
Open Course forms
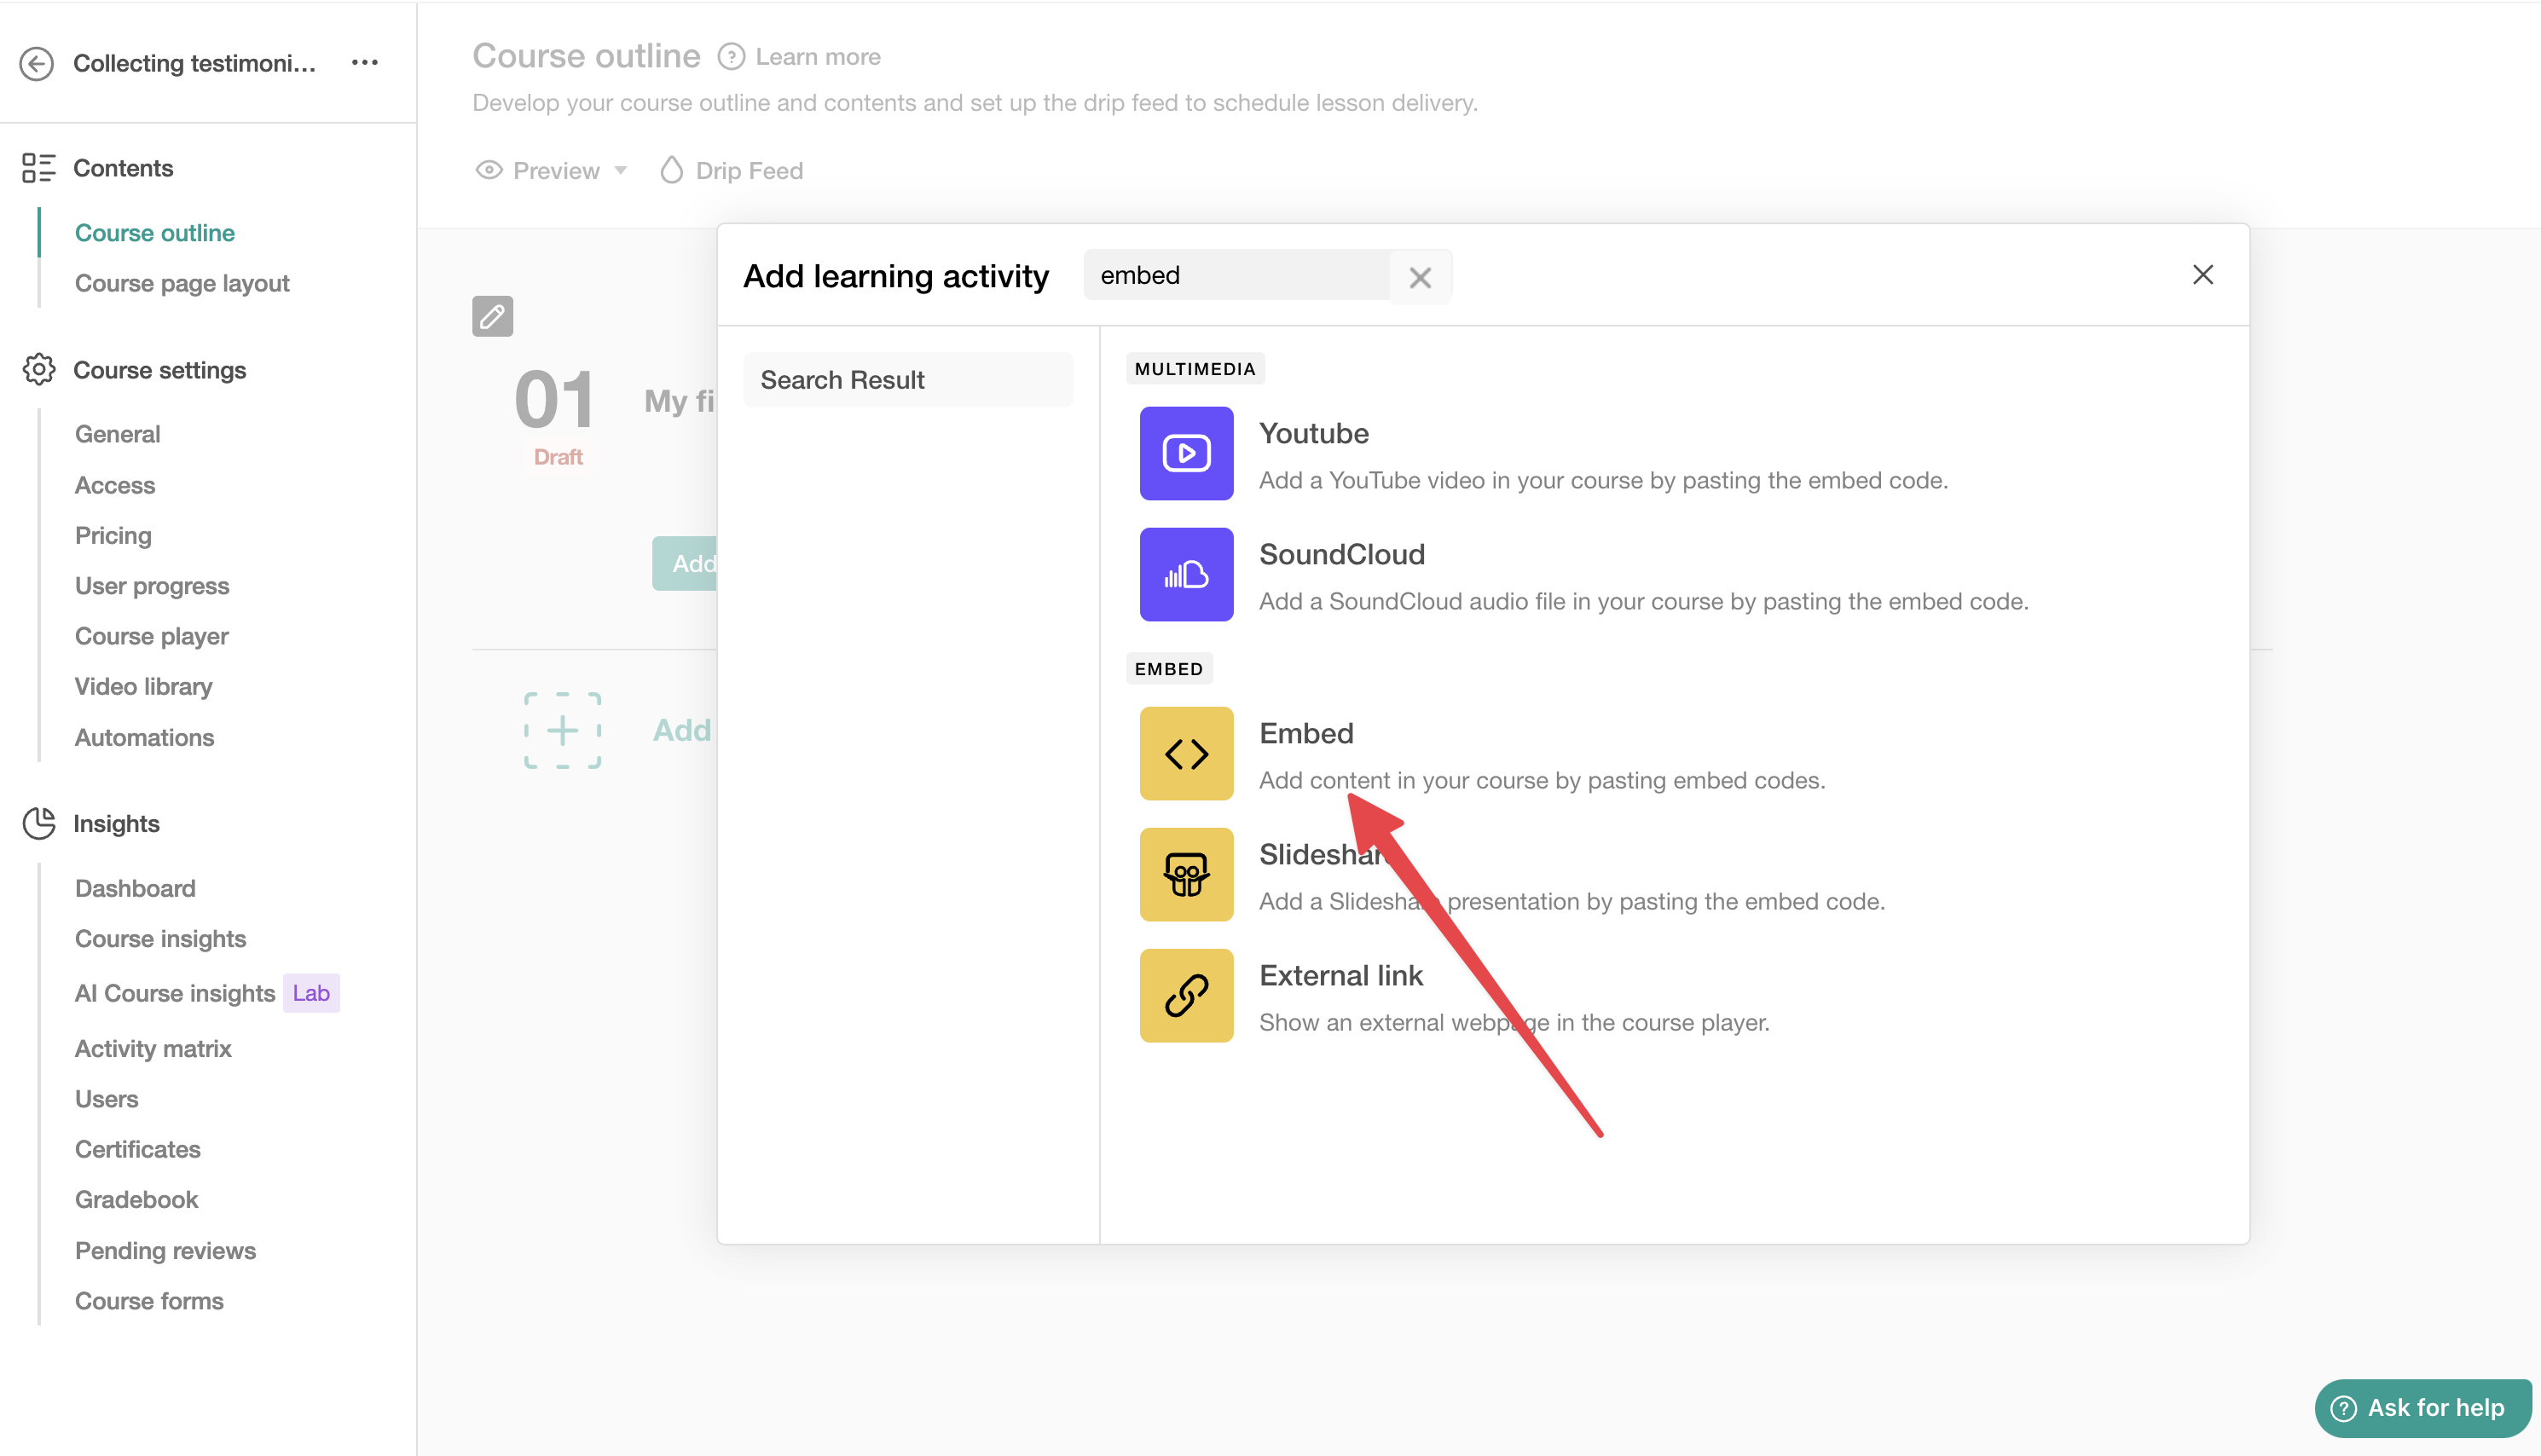(150, 1300)
